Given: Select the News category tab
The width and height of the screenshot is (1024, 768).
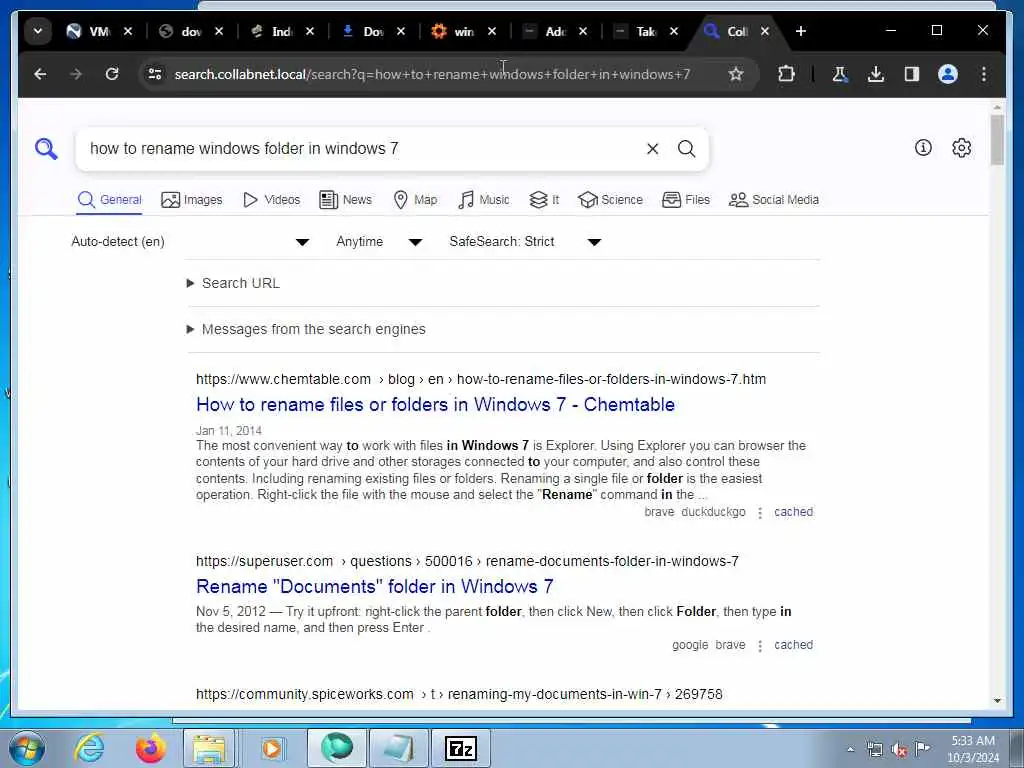Looking at the screenshot, I should pos(345,200).
